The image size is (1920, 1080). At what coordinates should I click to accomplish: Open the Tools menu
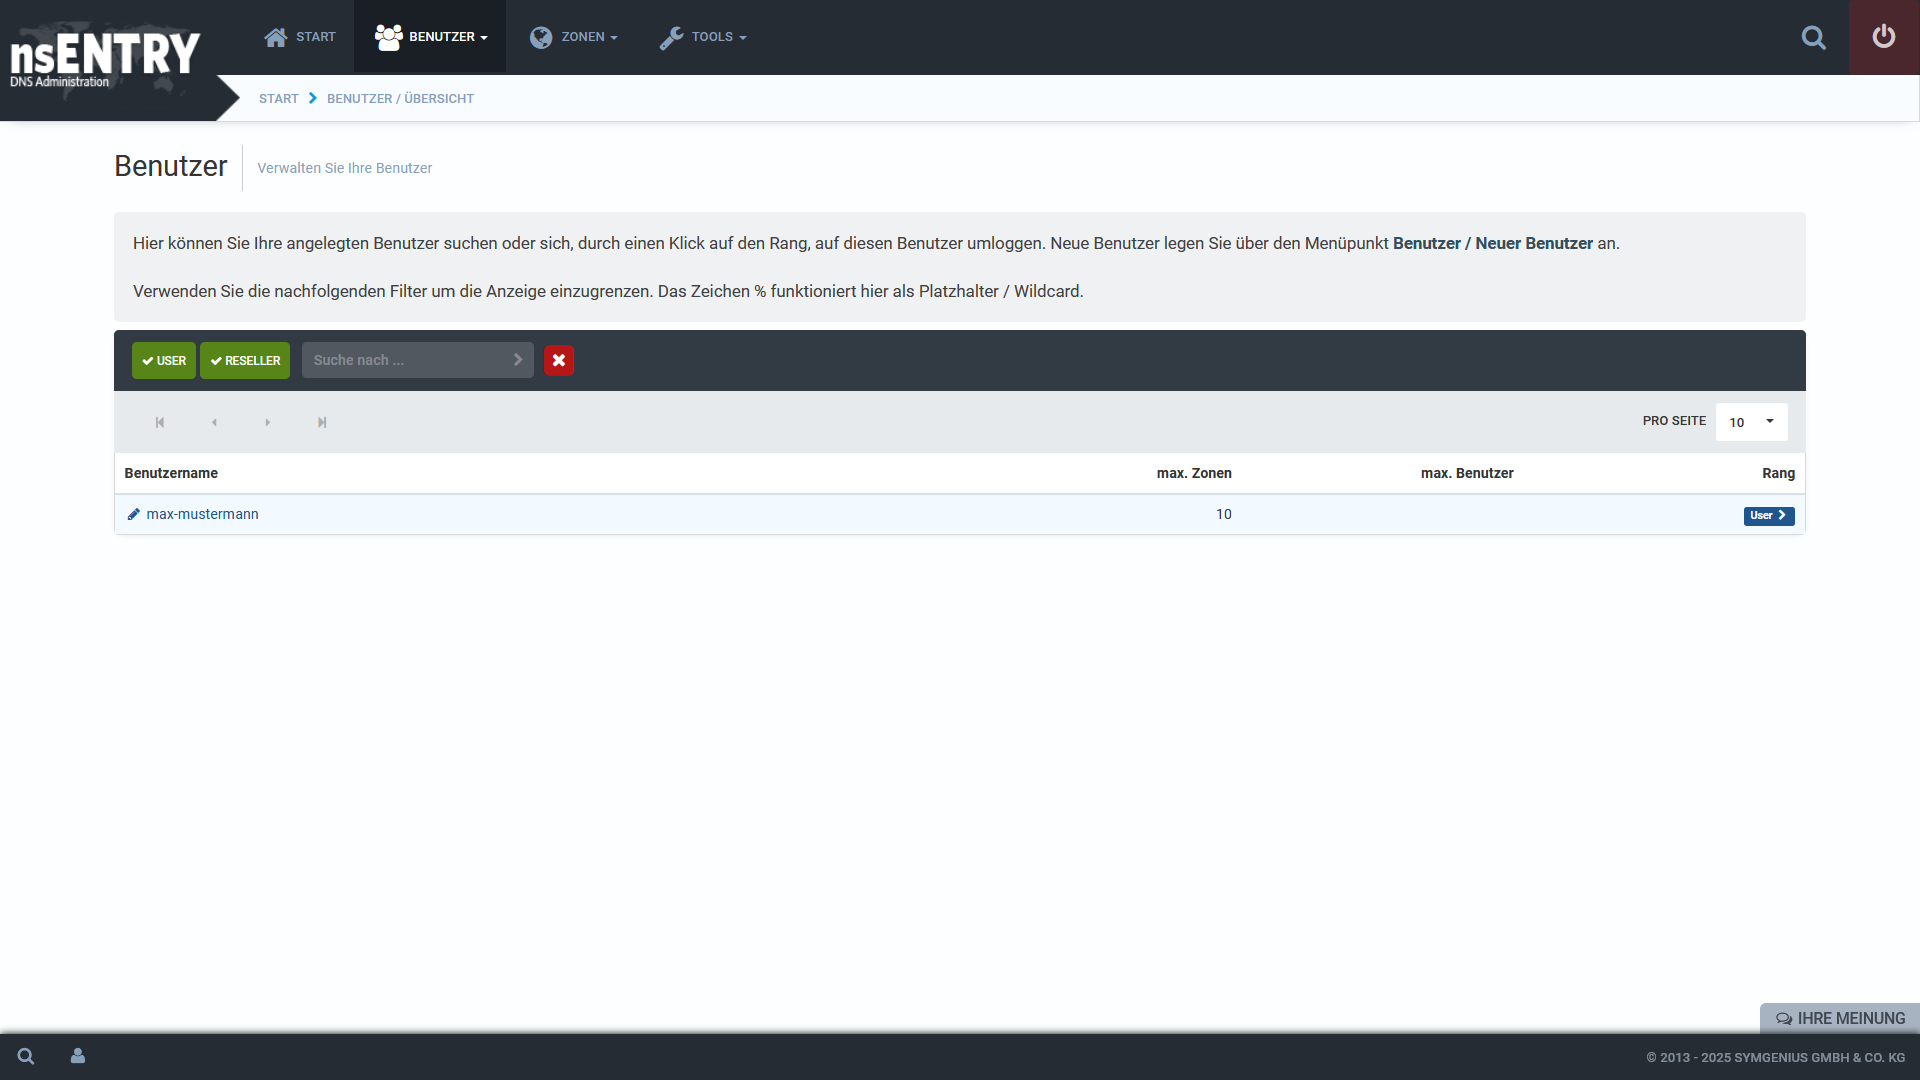pyautogui.click(x=703, y=37)
